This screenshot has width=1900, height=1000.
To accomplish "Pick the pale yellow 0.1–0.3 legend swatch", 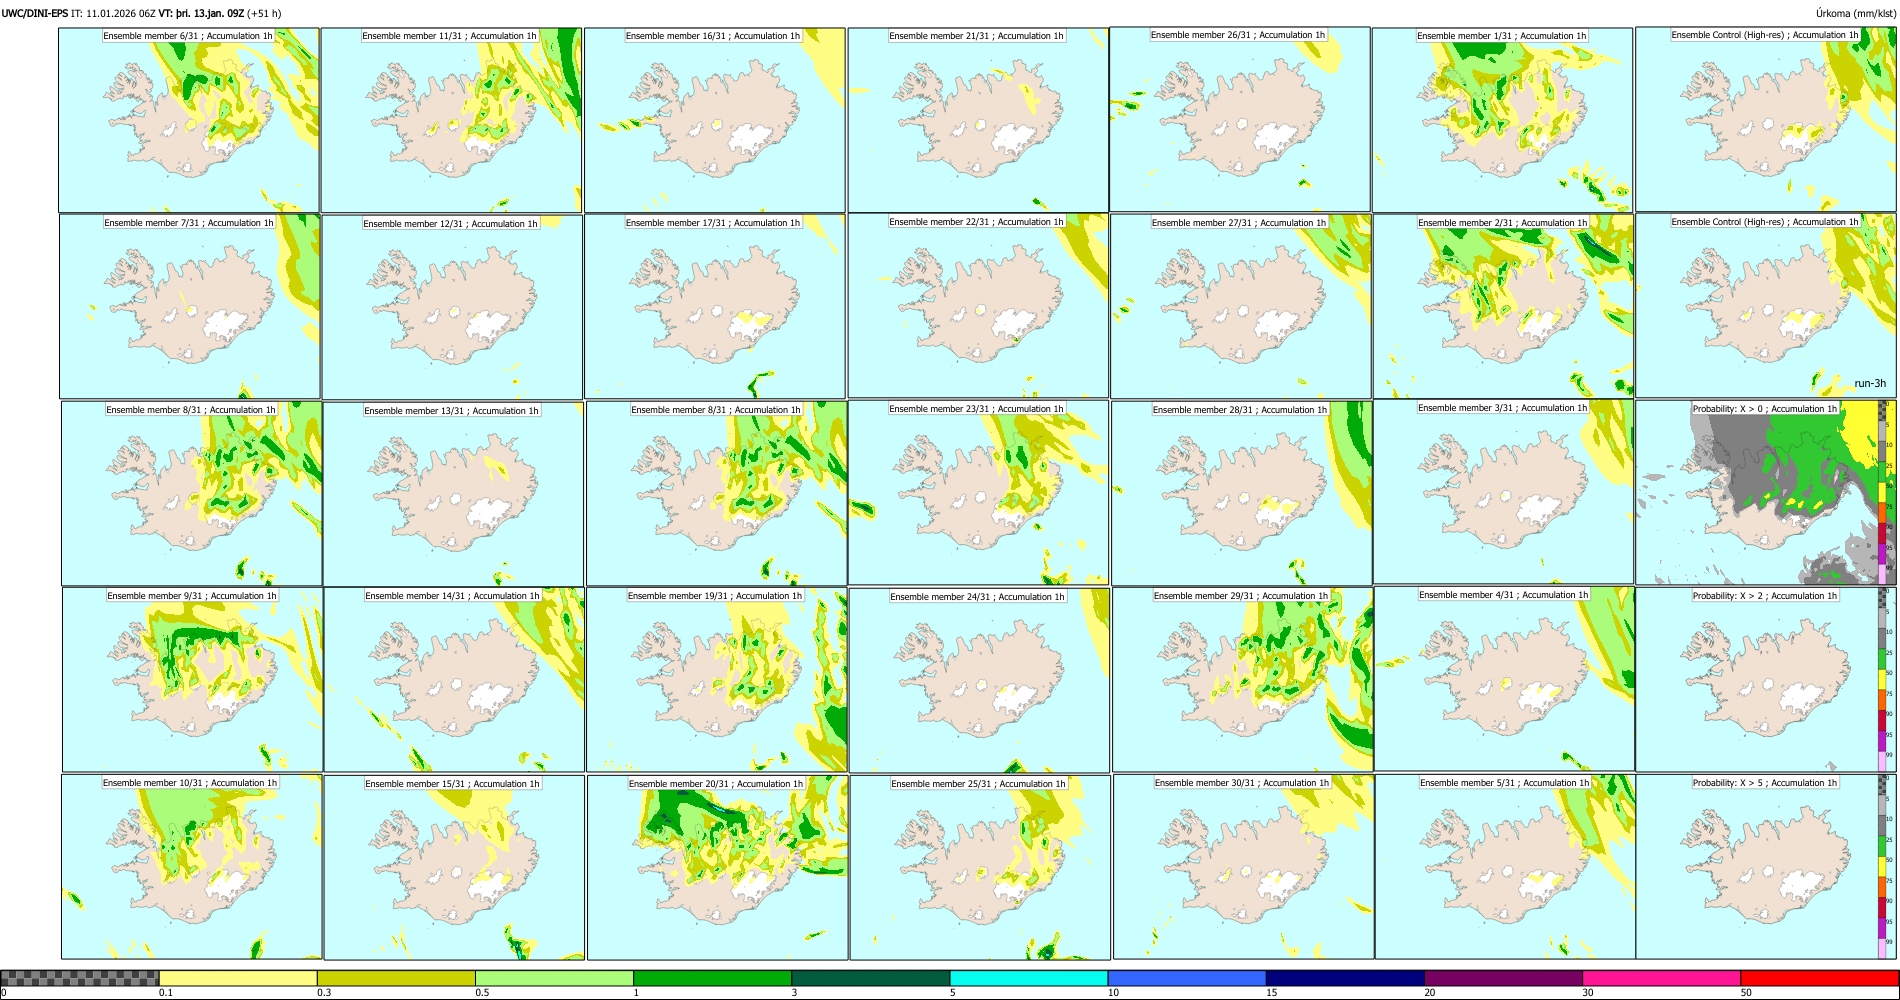I will [x=238, y=978].
